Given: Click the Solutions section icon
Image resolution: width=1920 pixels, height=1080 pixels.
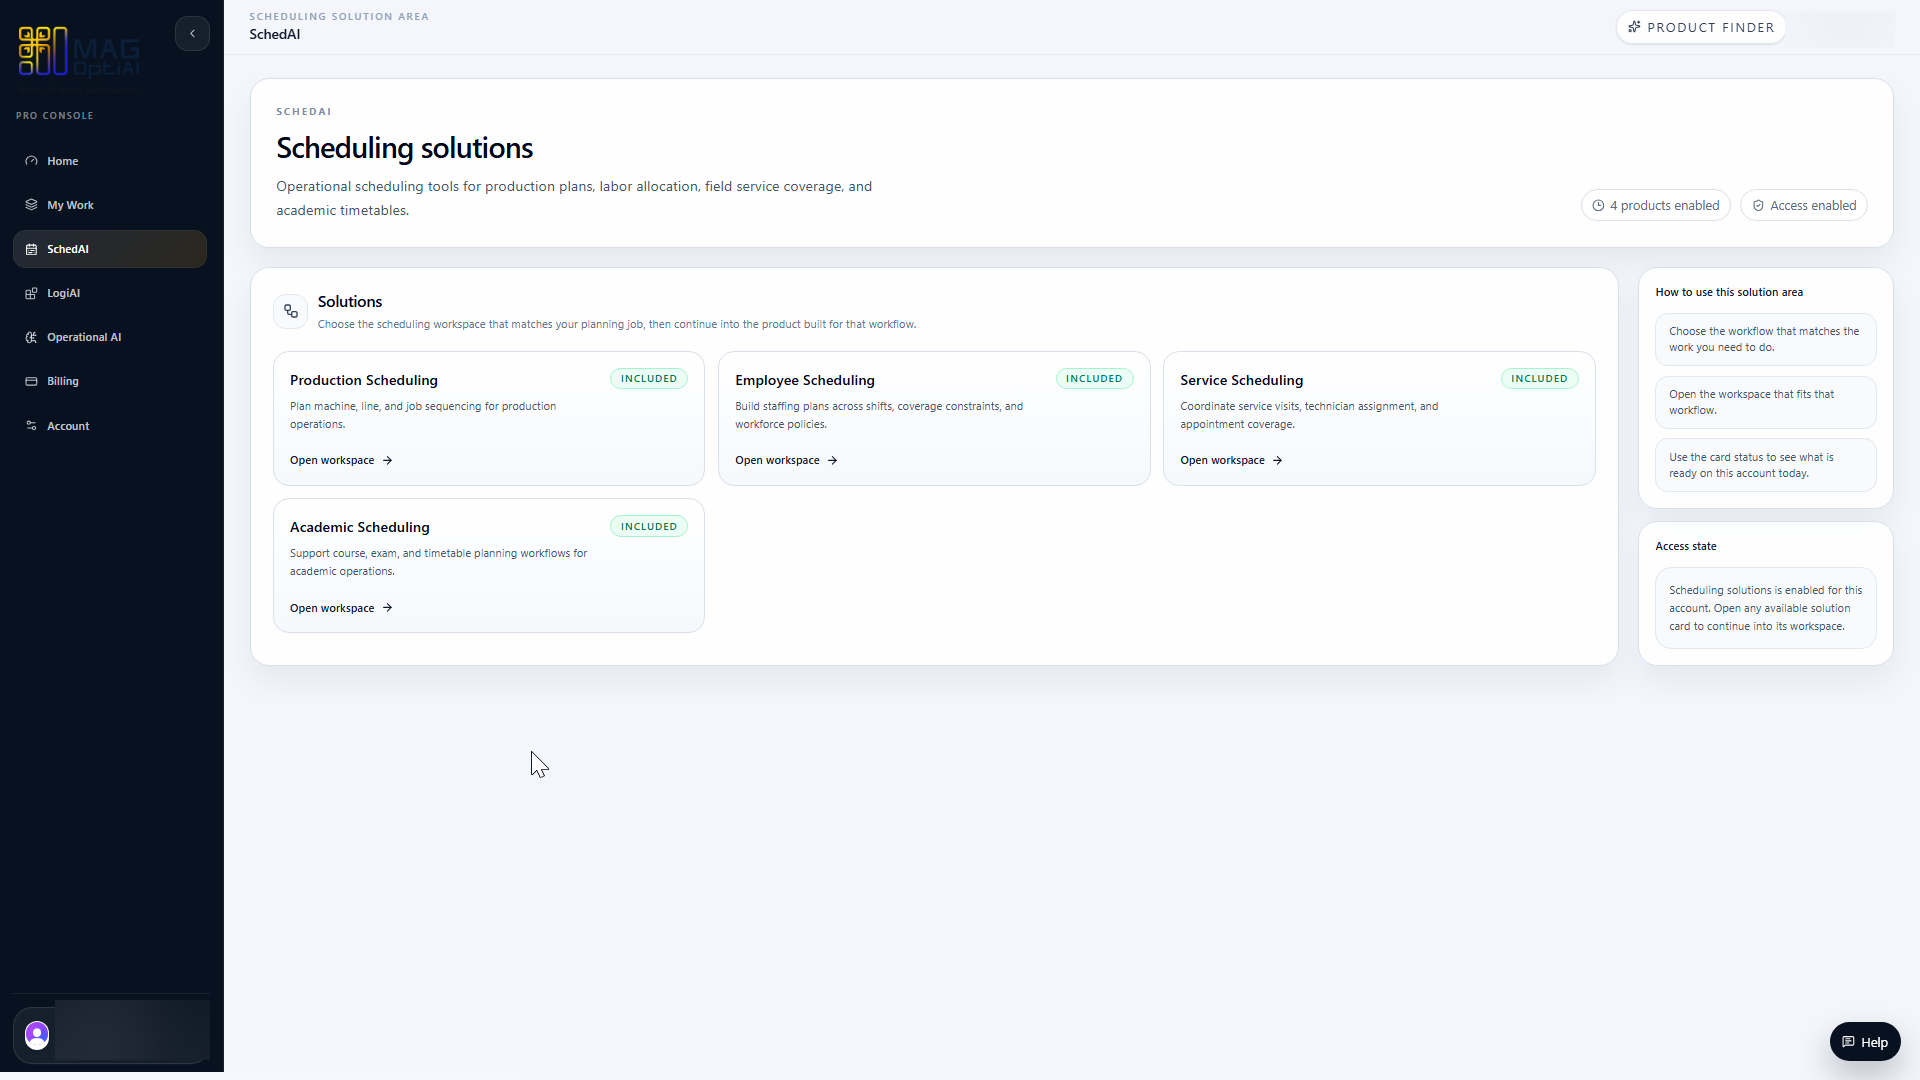Looking at the screenshot, I should point(291,311).
